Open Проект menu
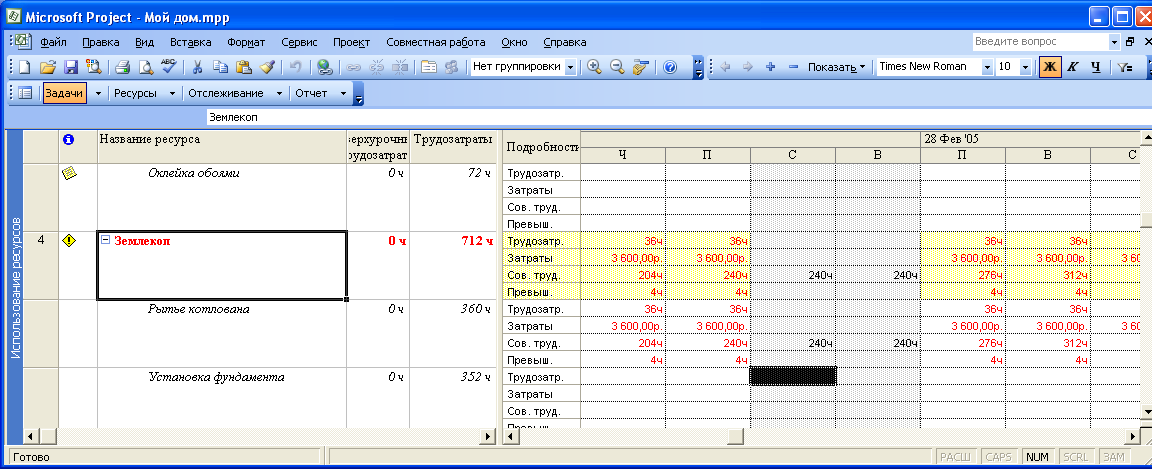This screenshot has width=1152, height=469. coord(351,42)
